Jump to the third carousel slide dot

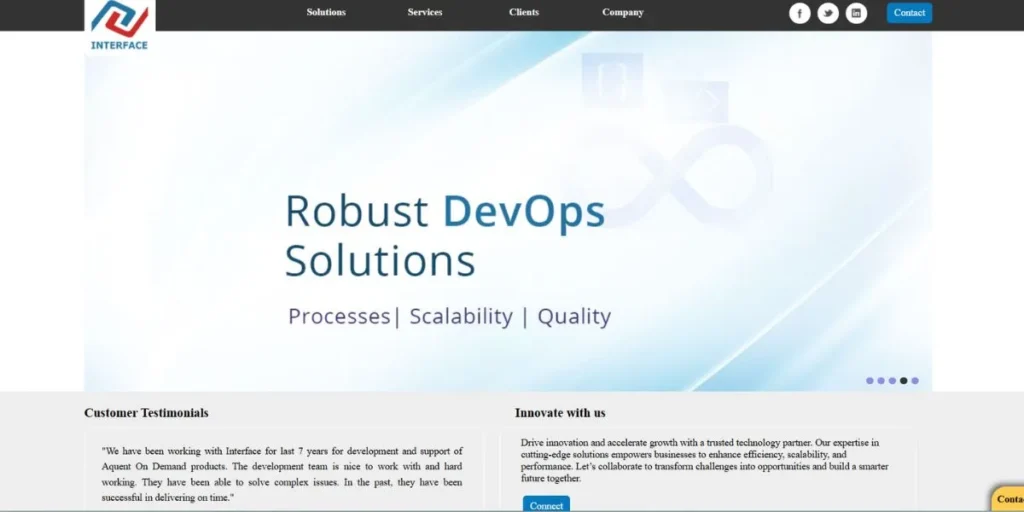tap(892, 381)
